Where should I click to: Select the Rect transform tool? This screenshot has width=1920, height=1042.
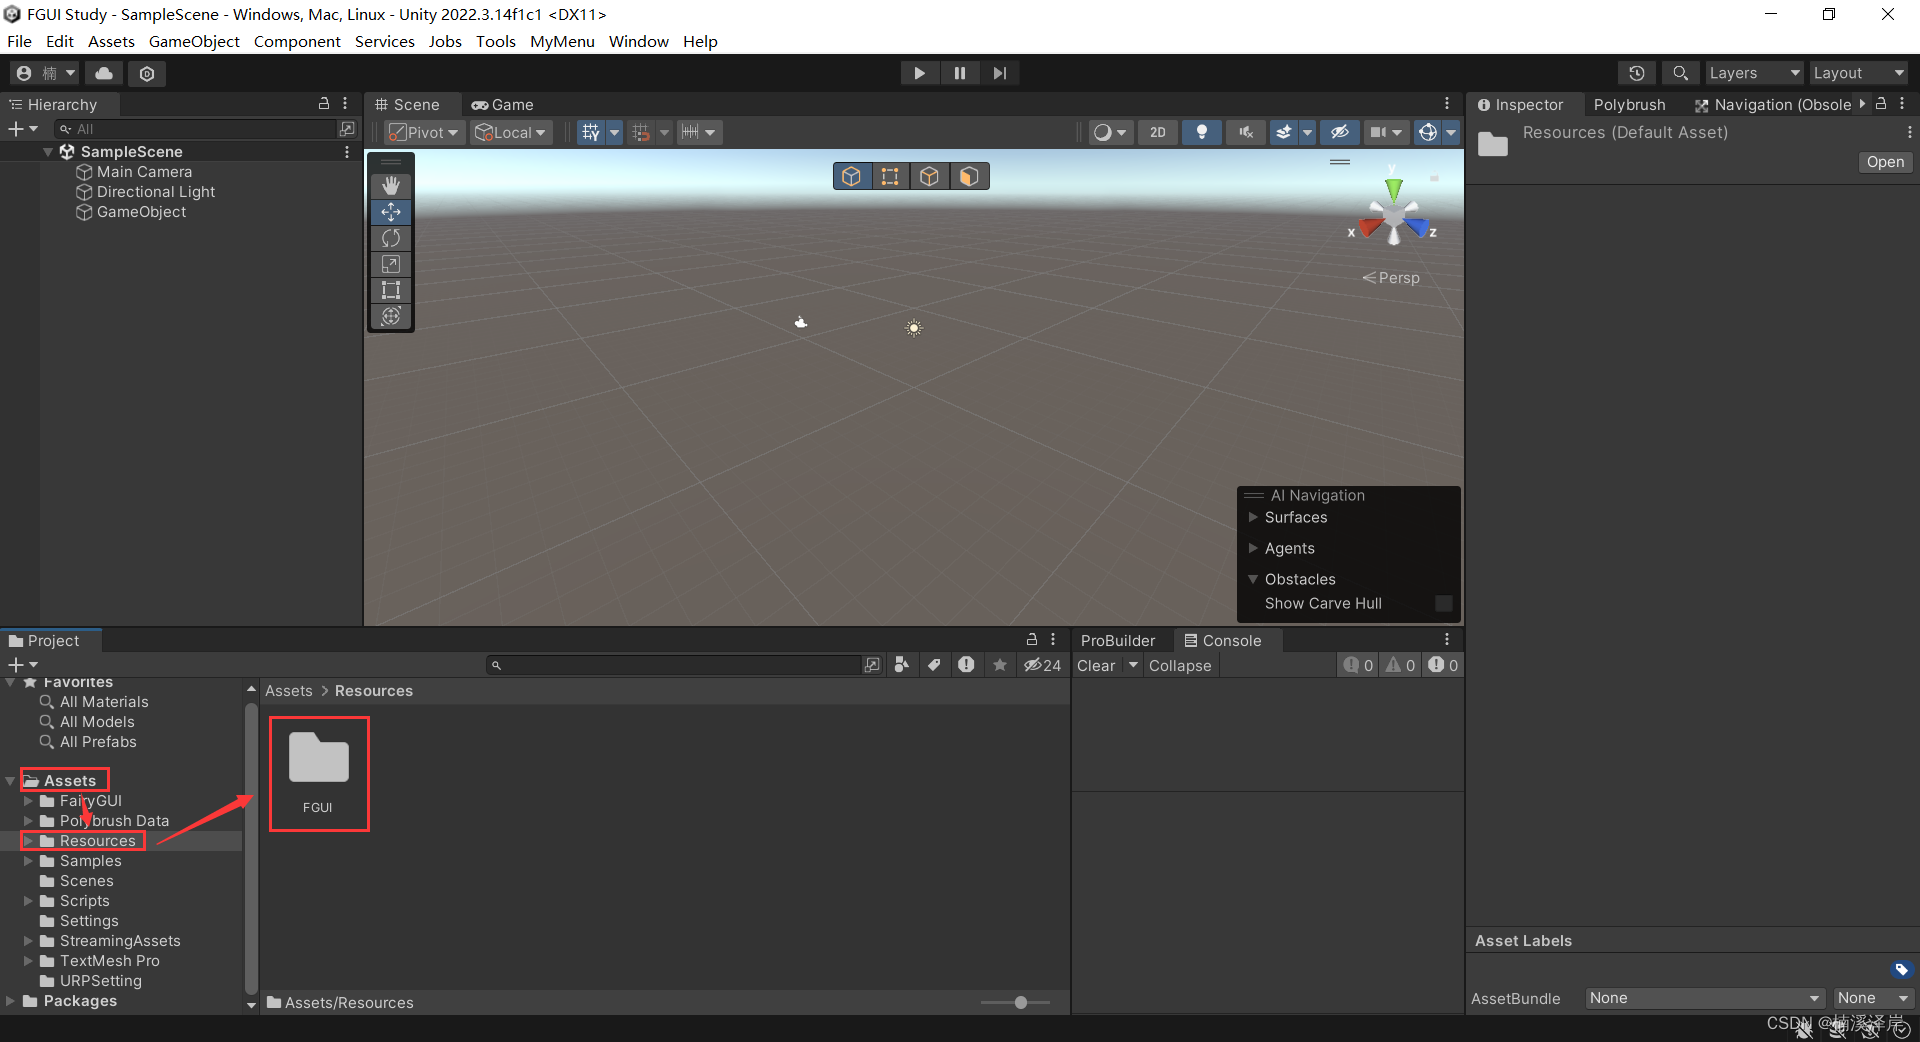(391, 290)
